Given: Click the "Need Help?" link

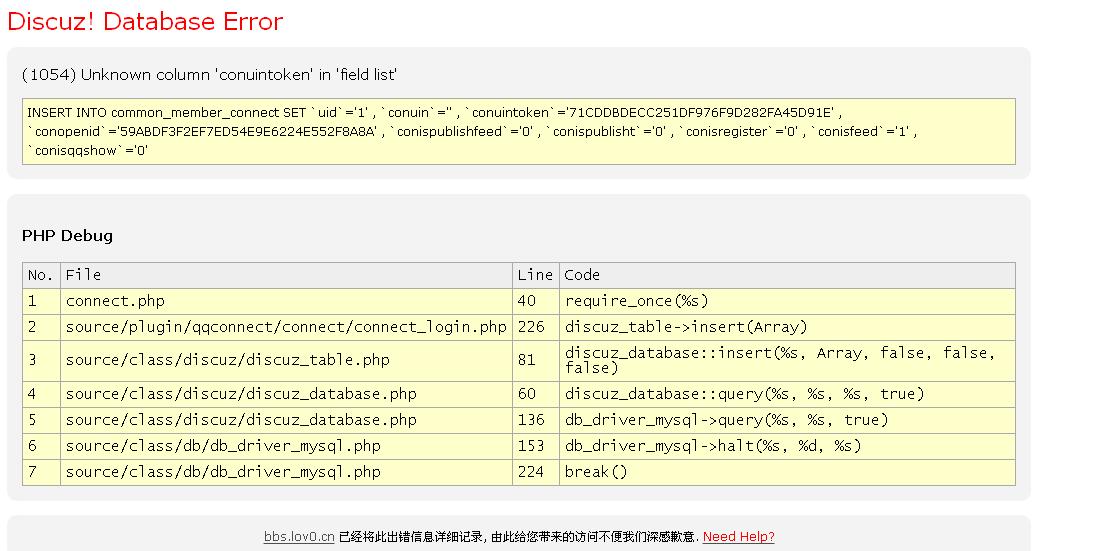Looking at the screenshot, I should coord(738,537).
